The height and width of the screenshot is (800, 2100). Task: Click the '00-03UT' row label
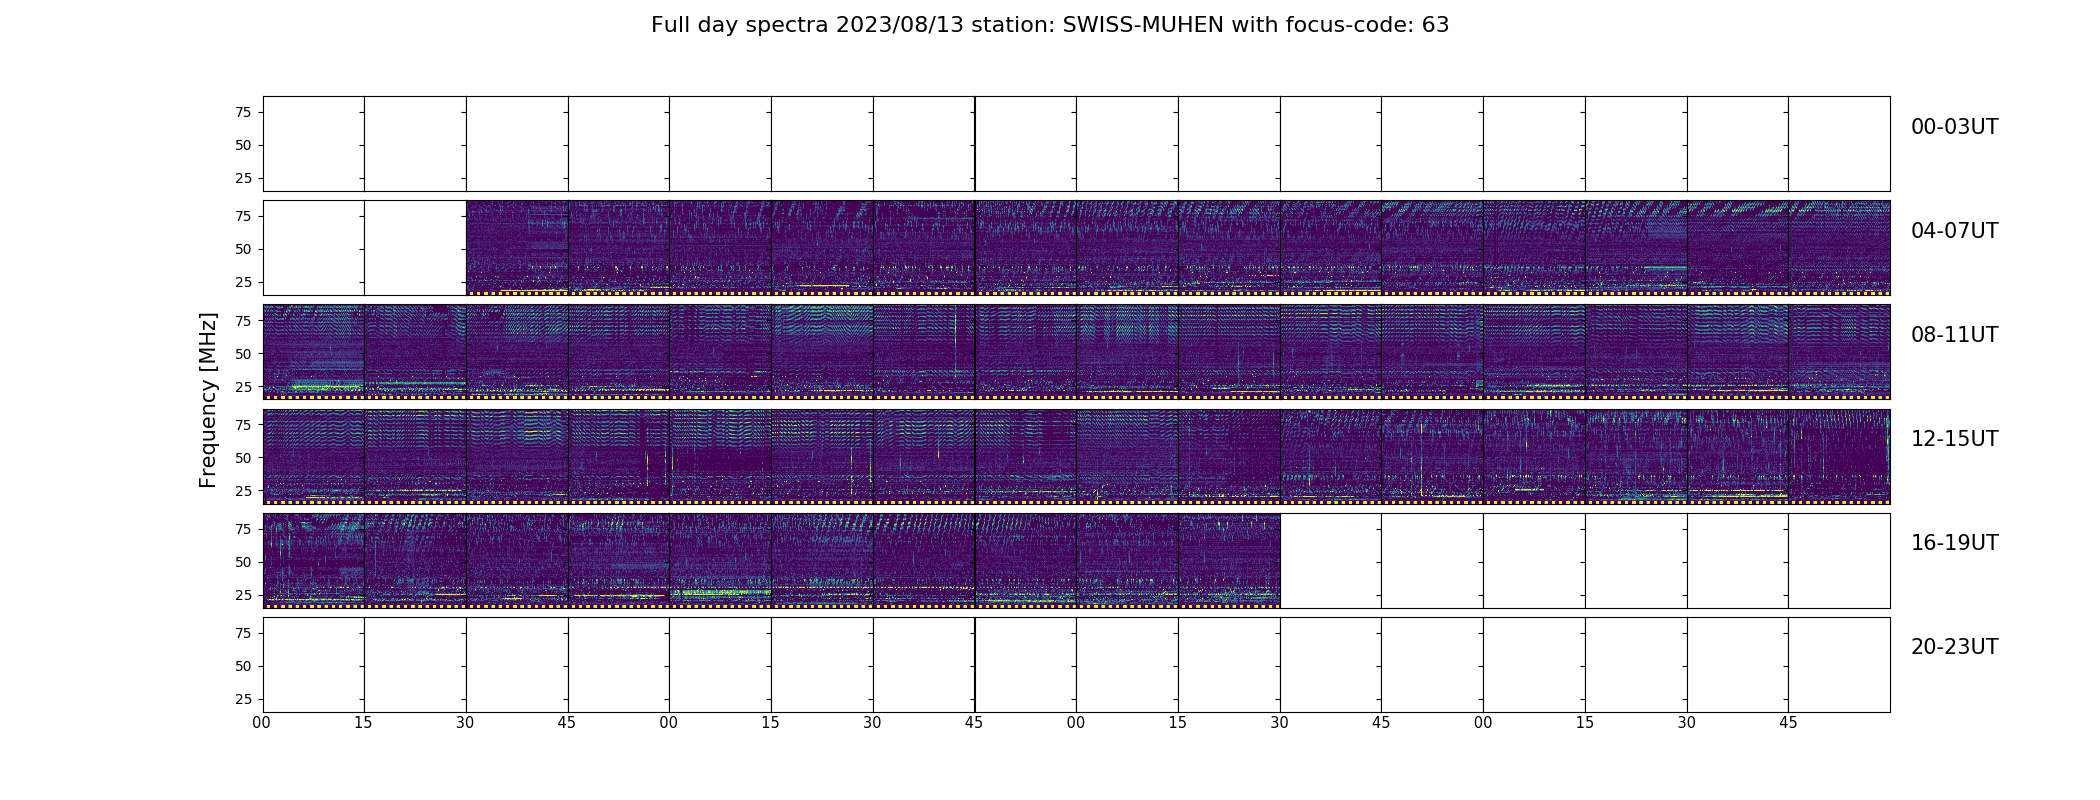1954,127
